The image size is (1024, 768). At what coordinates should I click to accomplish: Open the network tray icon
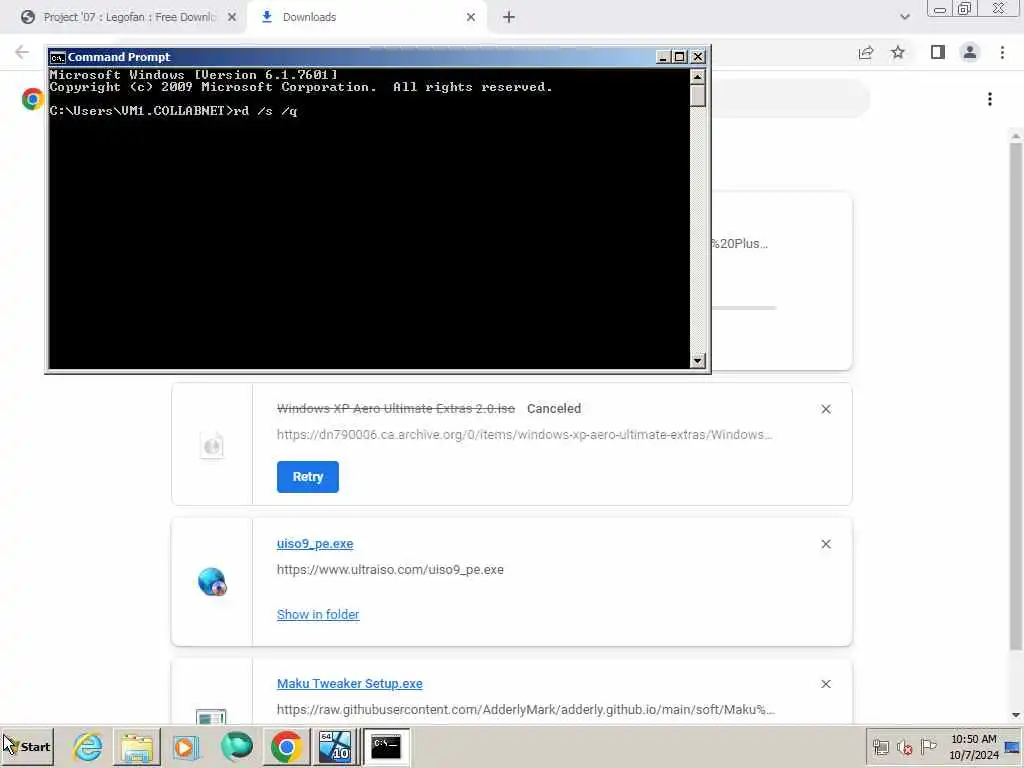pyautogui.click(x=881, y=747)
